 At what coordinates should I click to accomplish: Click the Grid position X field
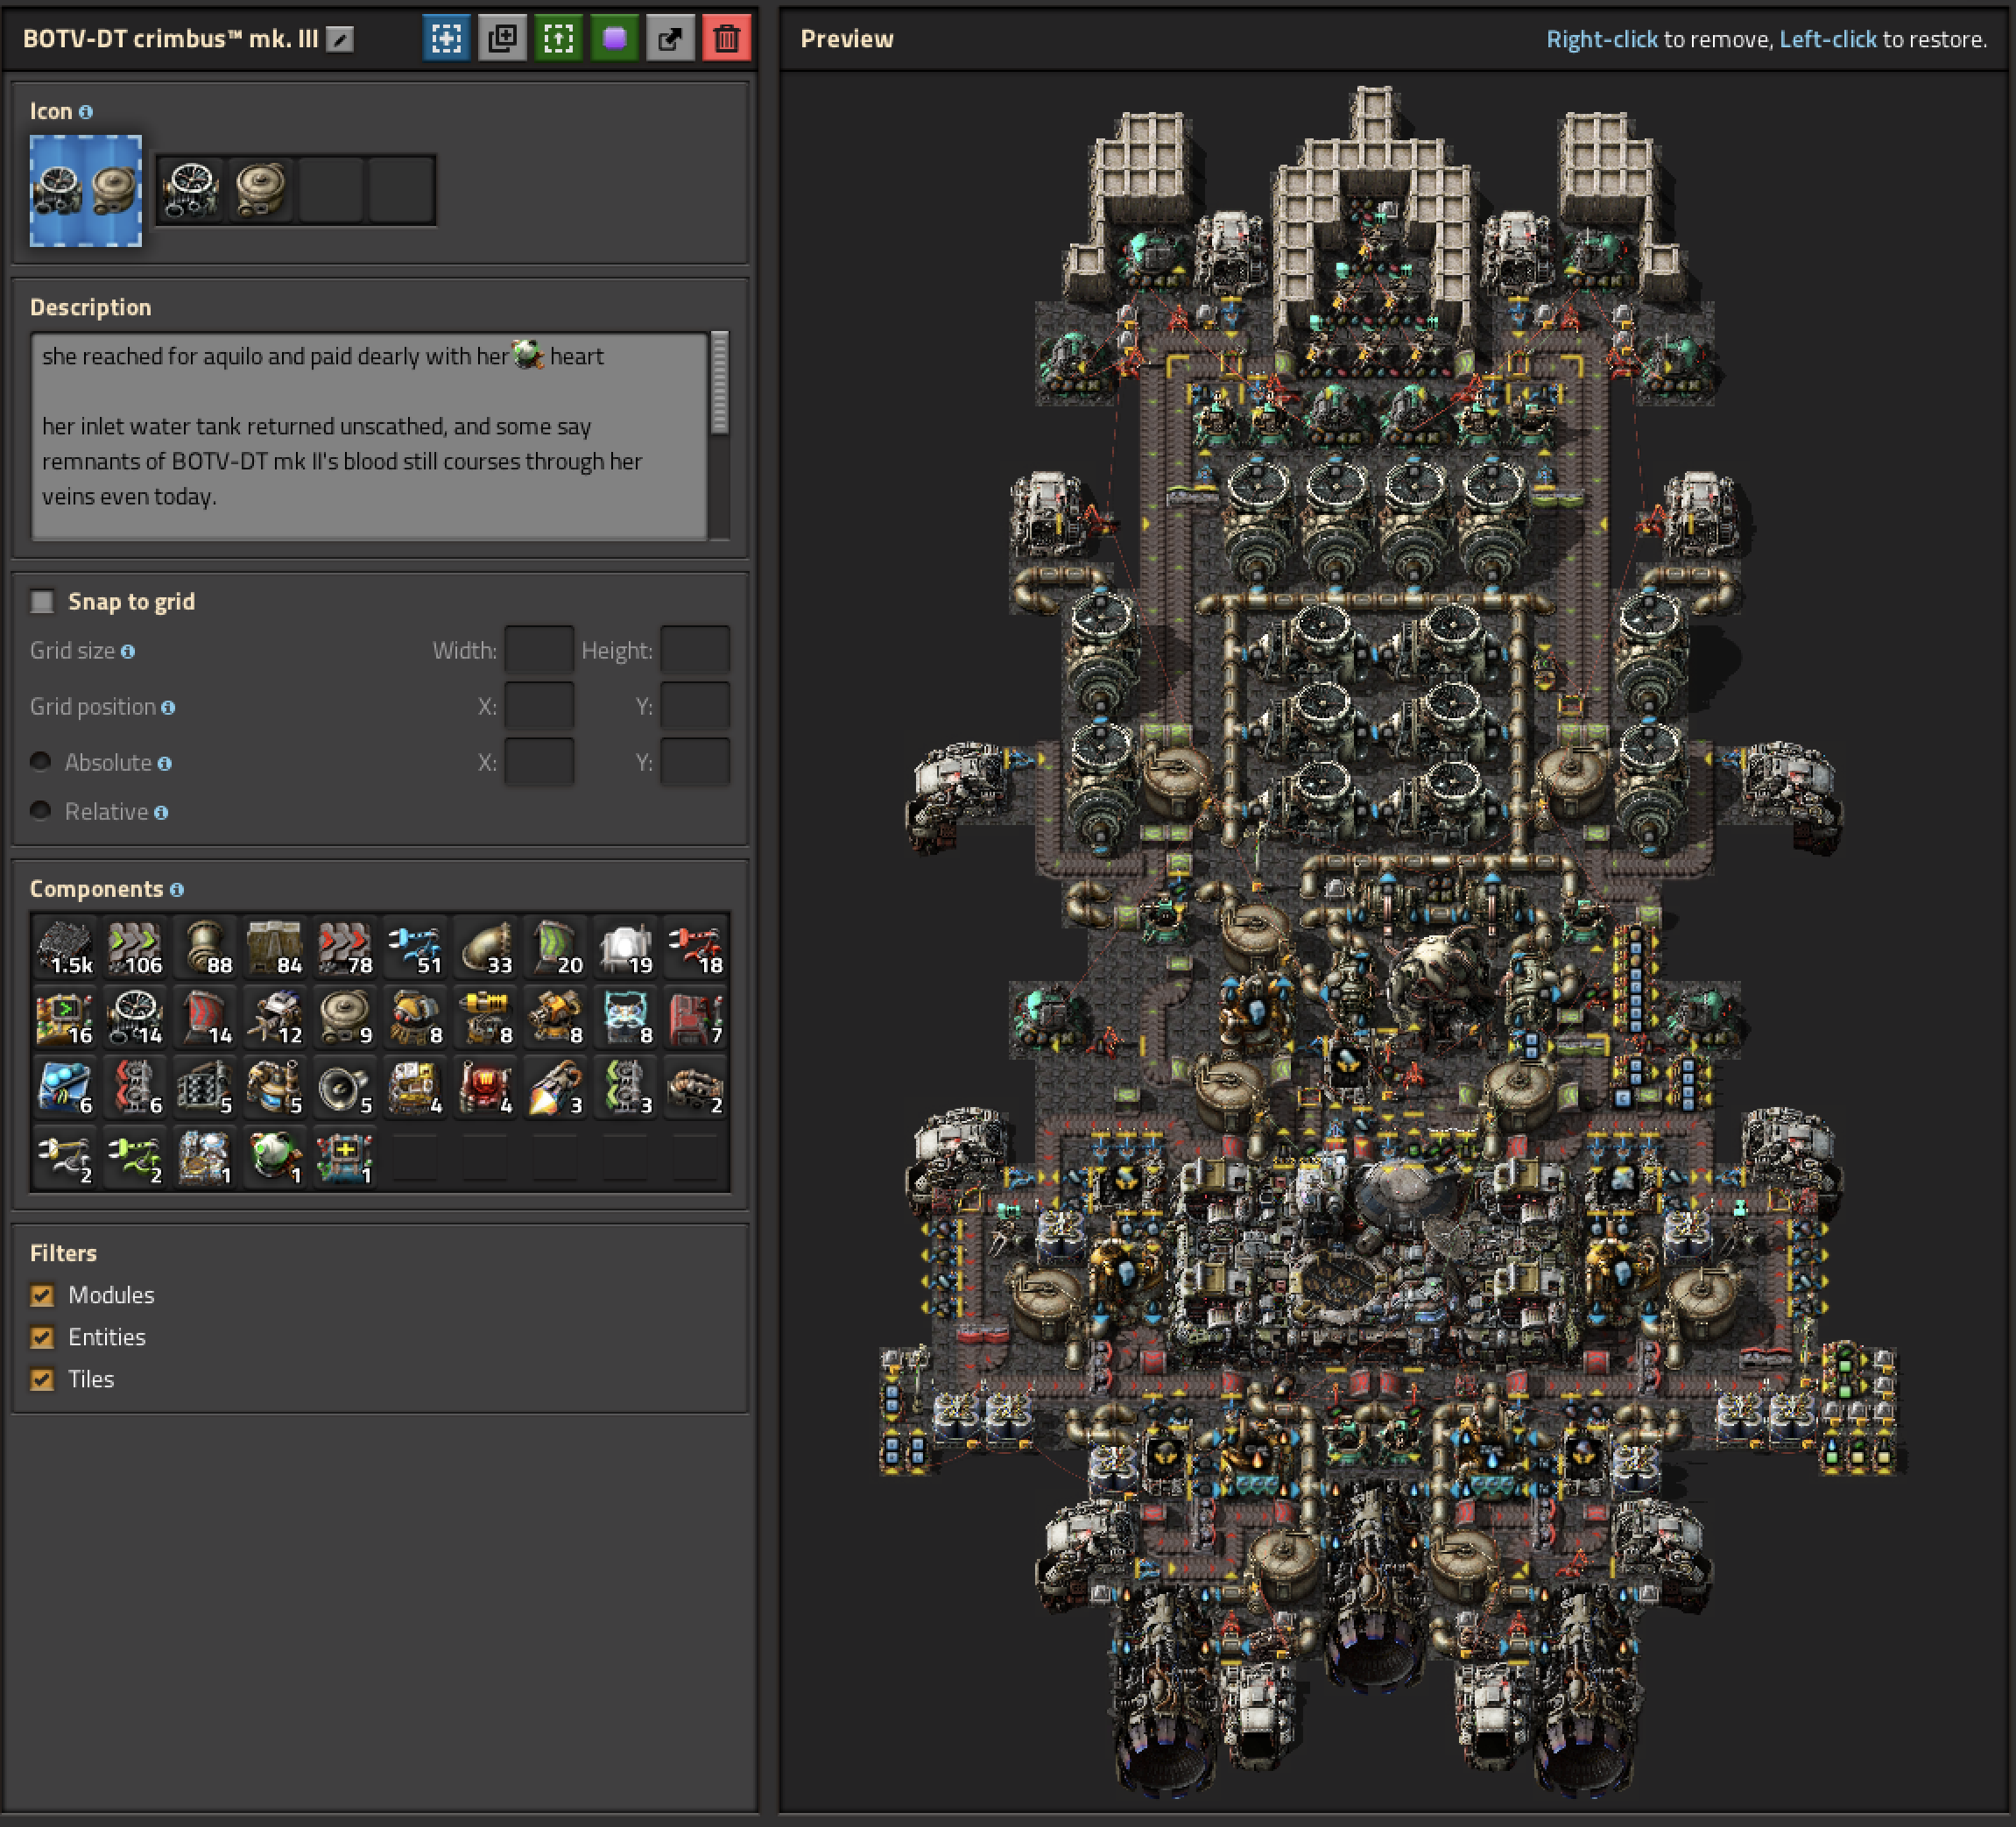pyautogui.click(x=539, y=706)
